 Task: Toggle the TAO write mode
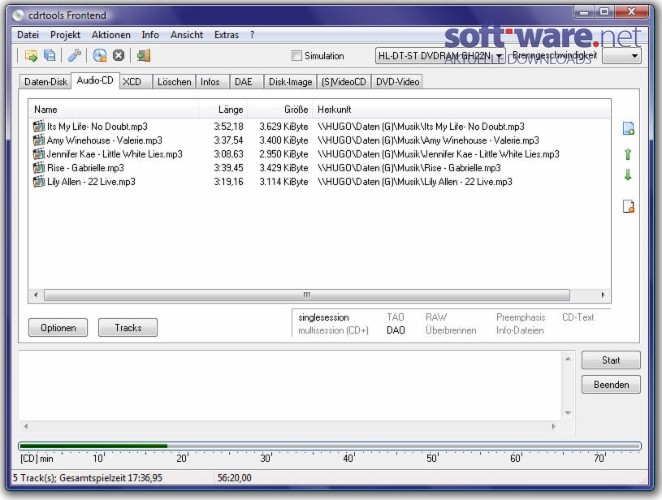coord(396,317)
